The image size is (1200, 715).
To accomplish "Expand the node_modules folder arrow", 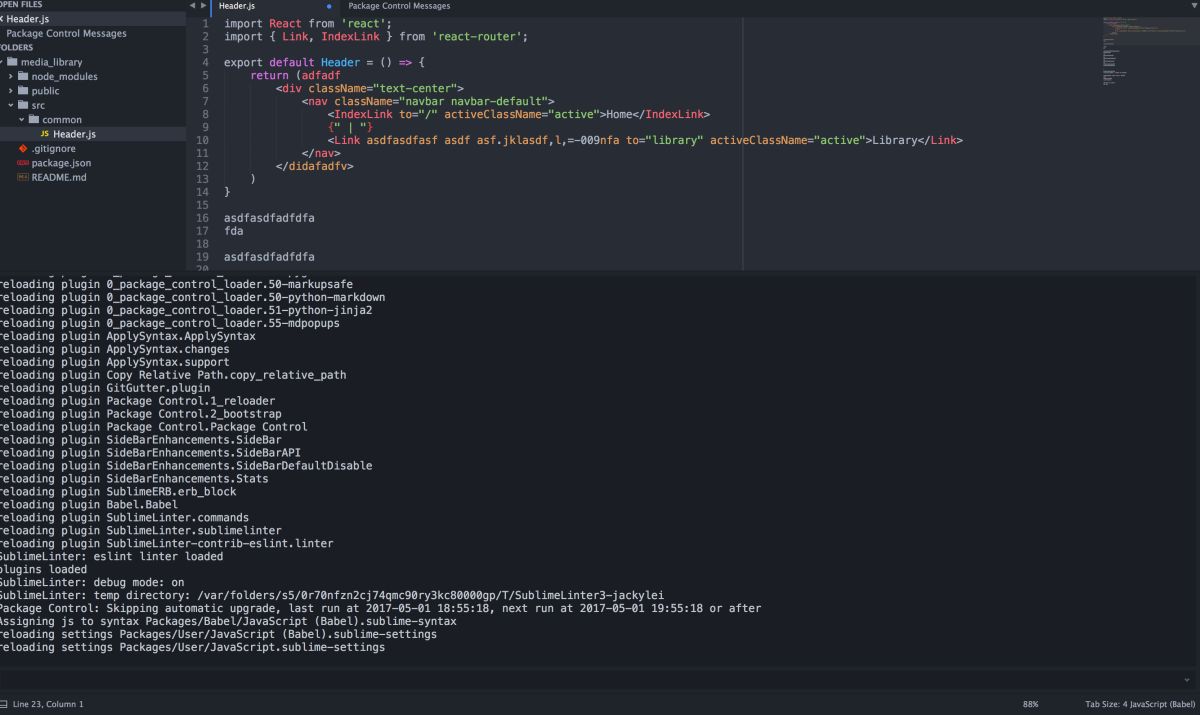I will [x=11, y=76].
